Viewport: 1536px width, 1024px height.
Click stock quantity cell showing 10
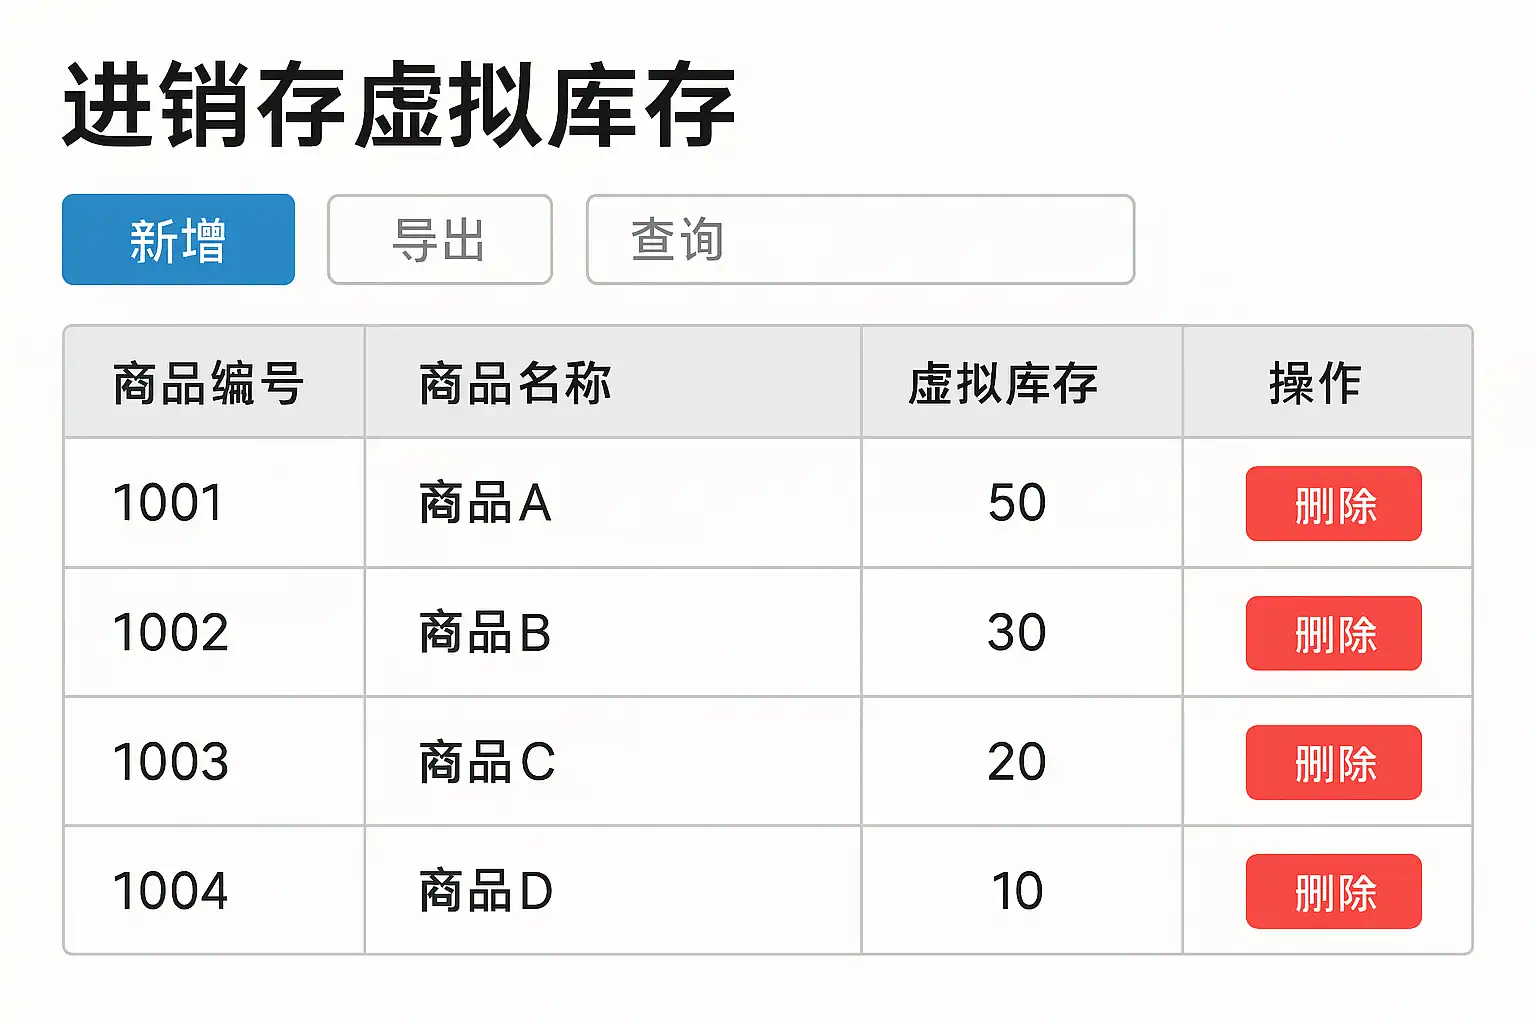pyautogui.click(x=1017, y=891)
